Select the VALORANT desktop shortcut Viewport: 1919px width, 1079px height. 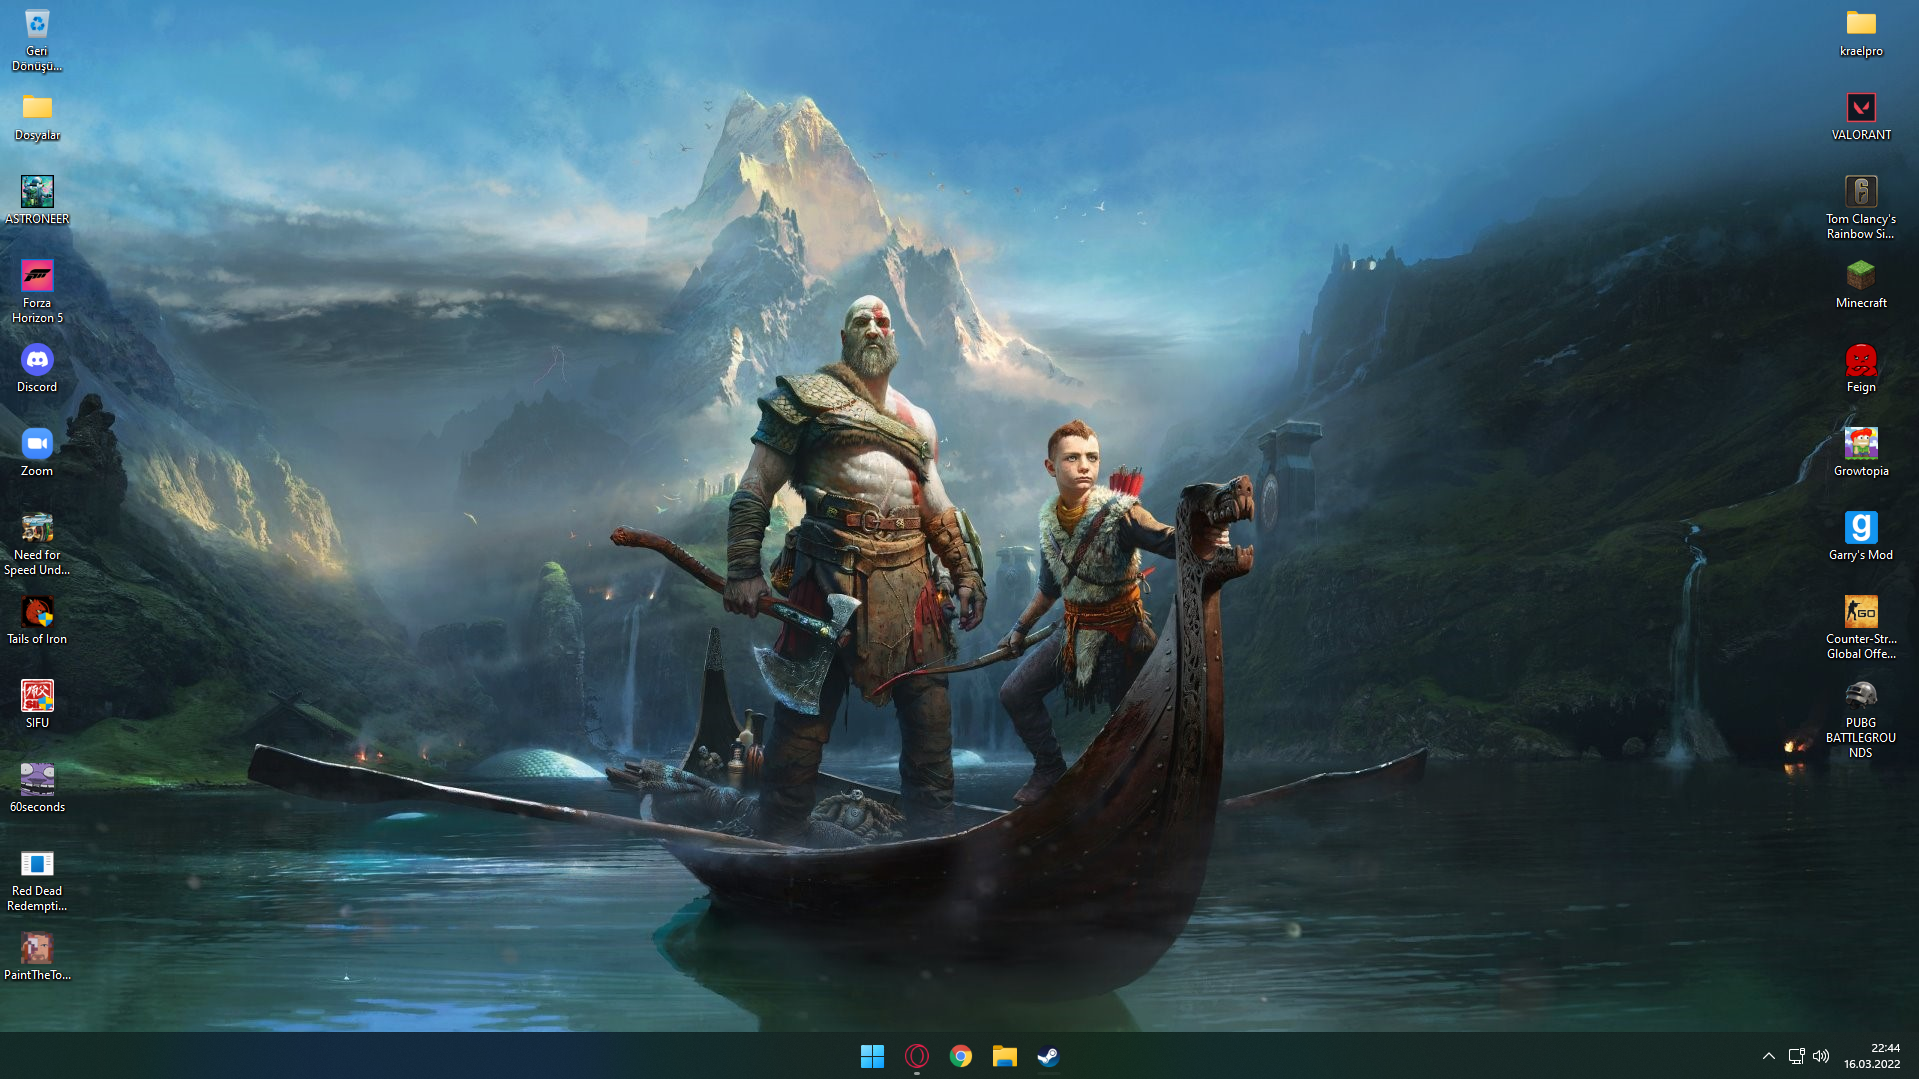point(1861,117)
